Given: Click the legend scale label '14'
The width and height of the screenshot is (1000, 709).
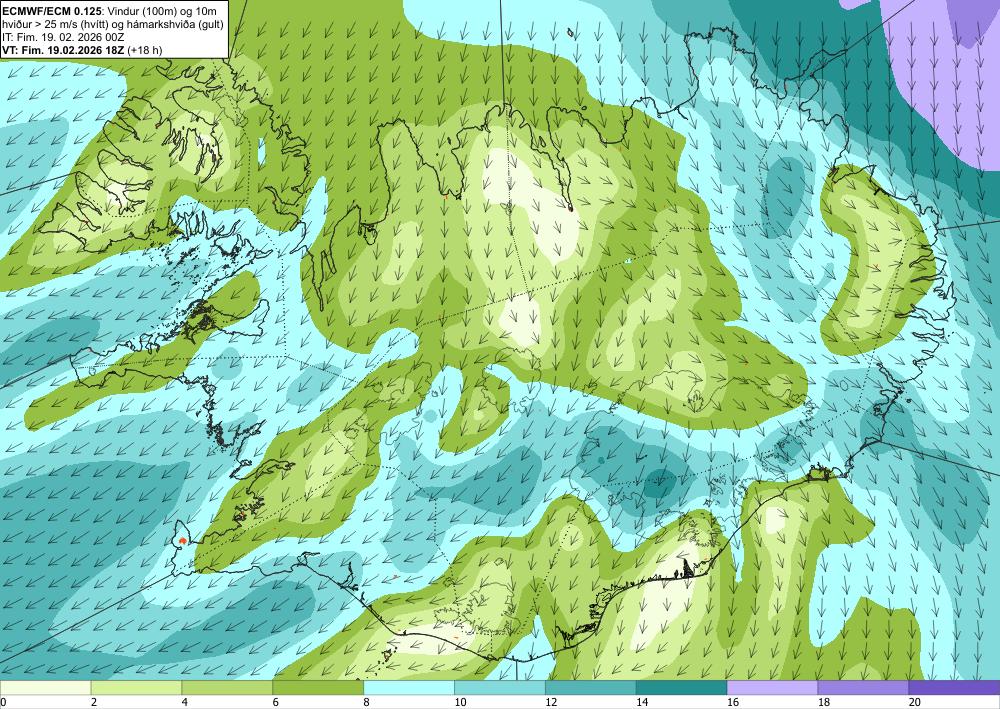Looking at the screenshot, I should point(642,703).
